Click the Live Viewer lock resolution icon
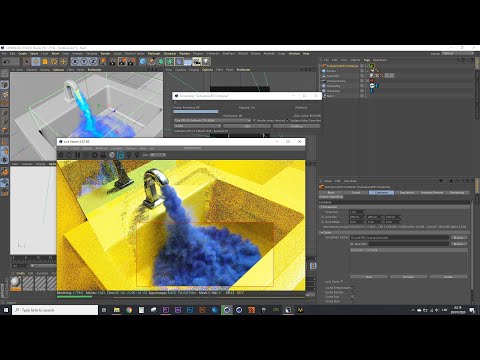 [103, 155]
